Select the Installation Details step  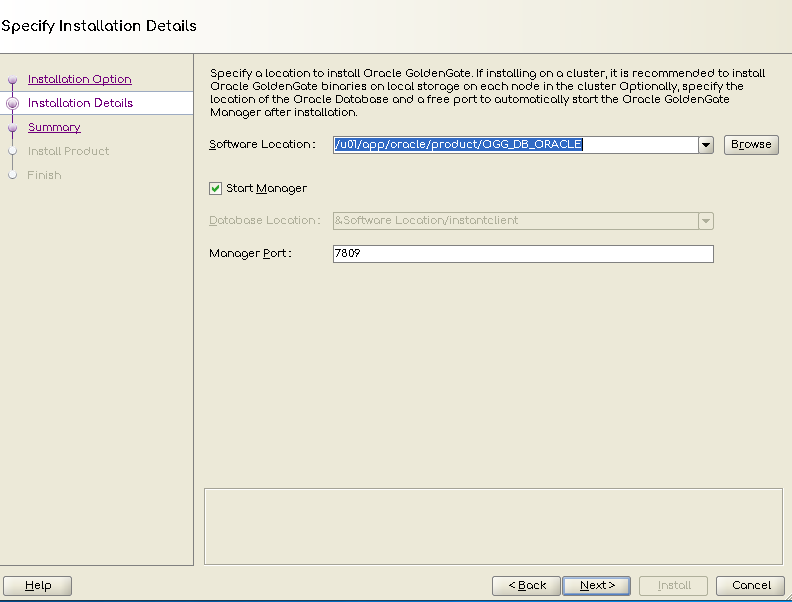tap(80, 103)
